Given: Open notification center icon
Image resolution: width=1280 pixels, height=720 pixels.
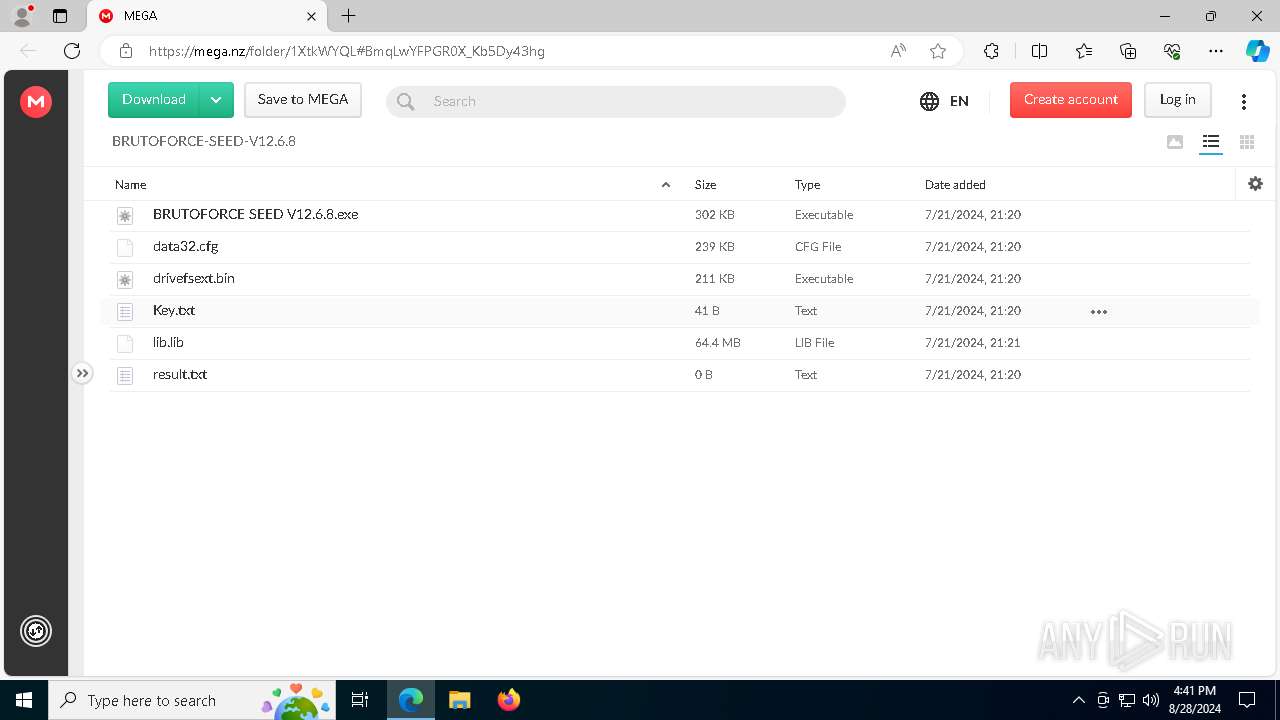Looking at the screenshot, I should (1247, 700).
